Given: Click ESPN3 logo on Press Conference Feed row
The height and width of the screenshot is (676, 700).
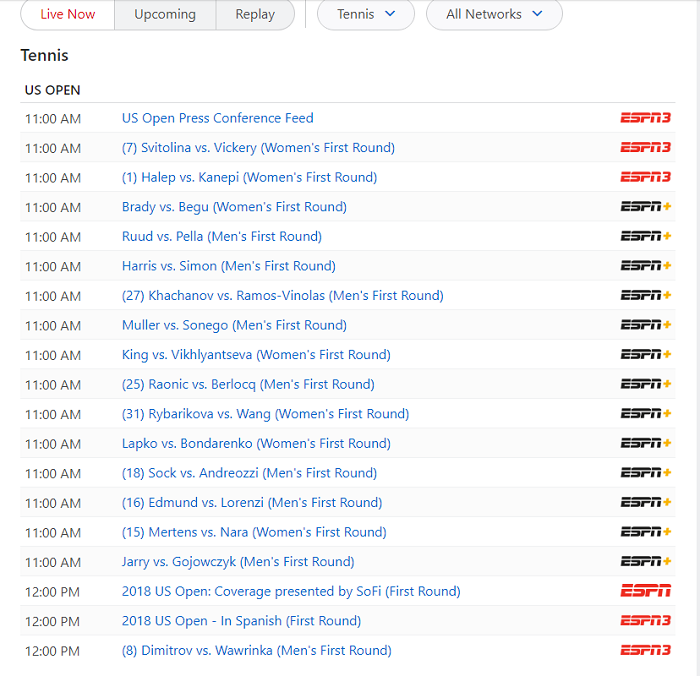Looking at the screenshot, I should point(646,118).
